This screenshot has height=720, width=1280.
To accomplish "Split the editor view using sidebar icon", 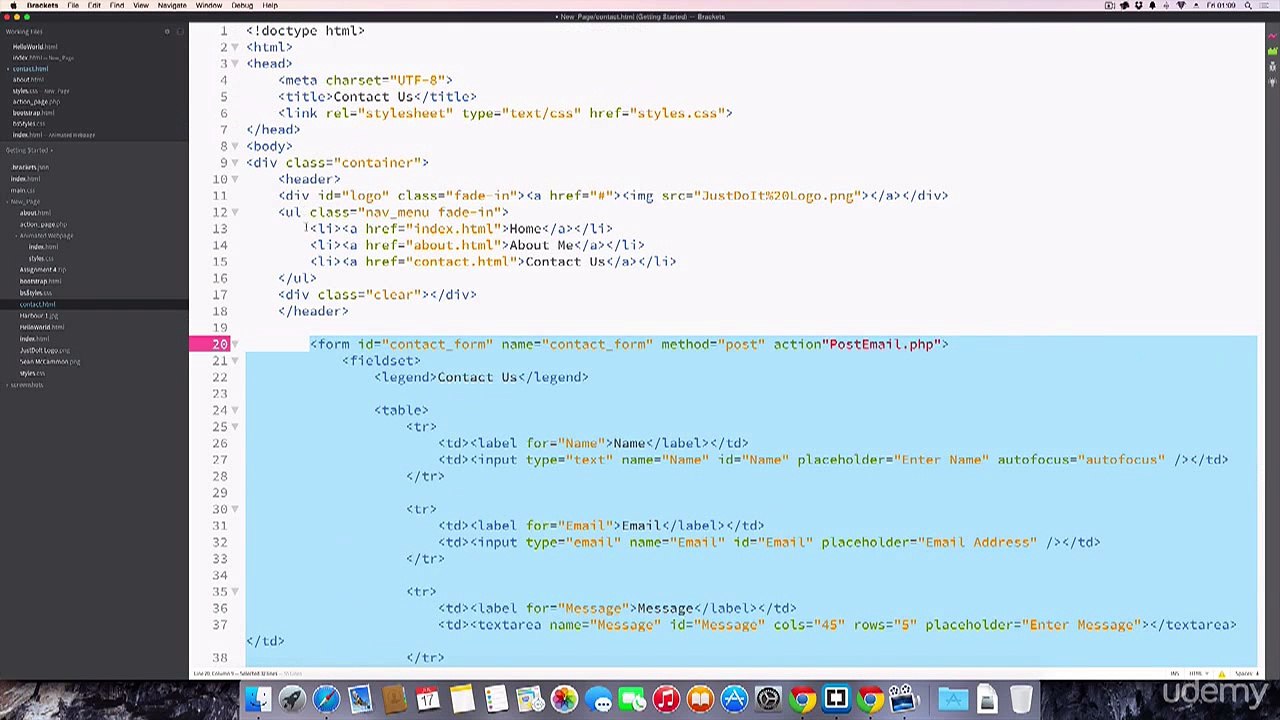I will (x=180, y=32).
